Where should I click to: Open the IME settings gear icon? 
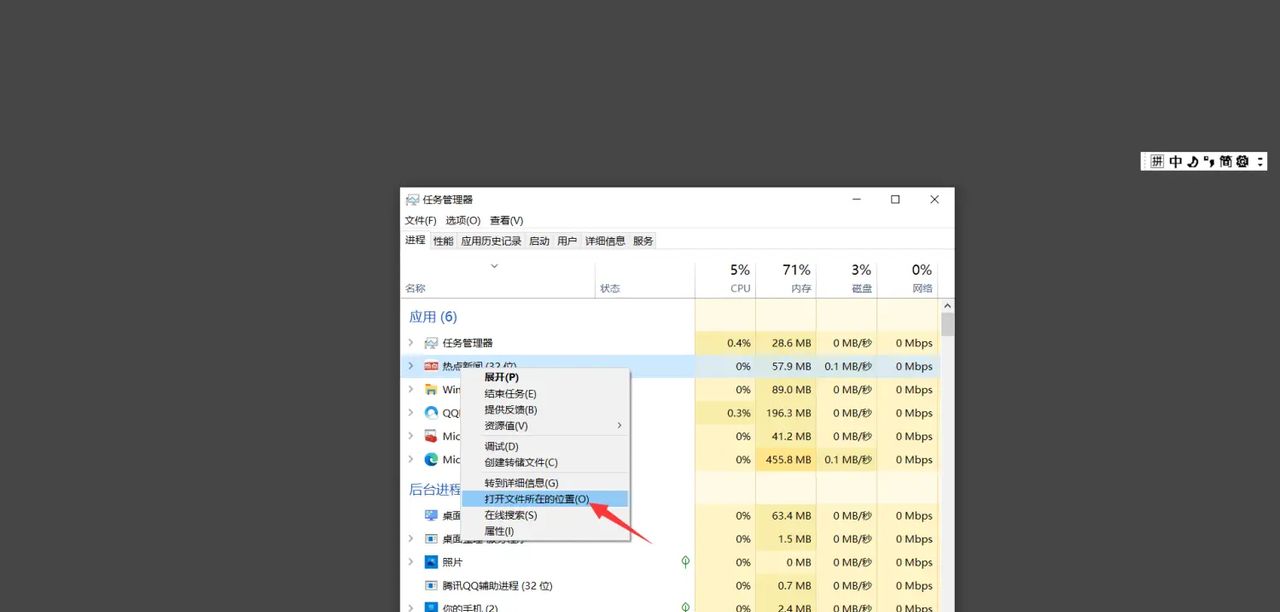1242,161
